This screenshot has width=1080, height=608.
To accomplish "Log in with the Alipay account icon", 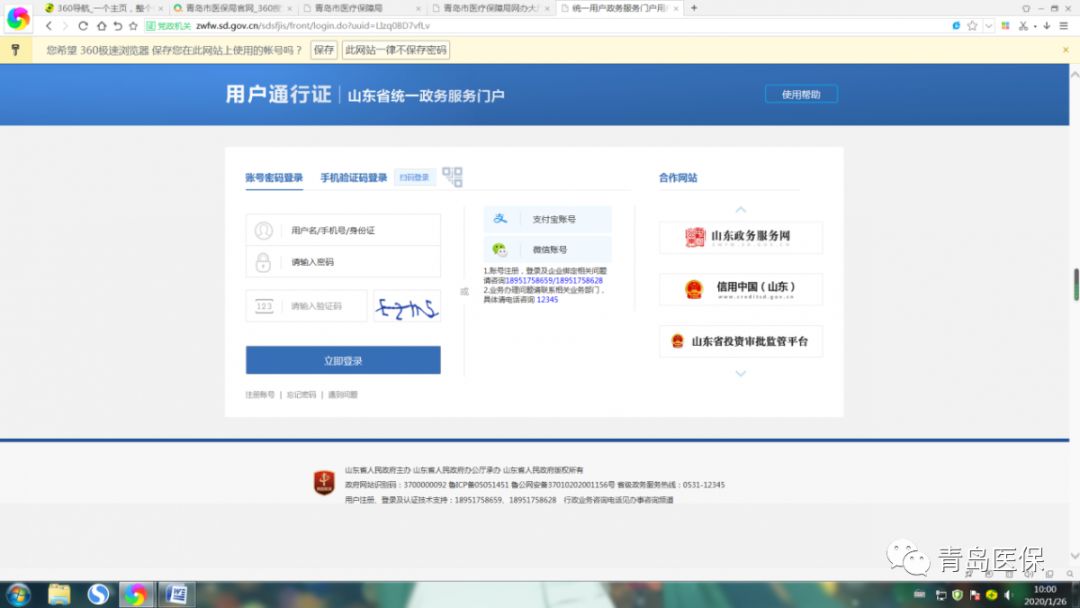I will (548, 219).
